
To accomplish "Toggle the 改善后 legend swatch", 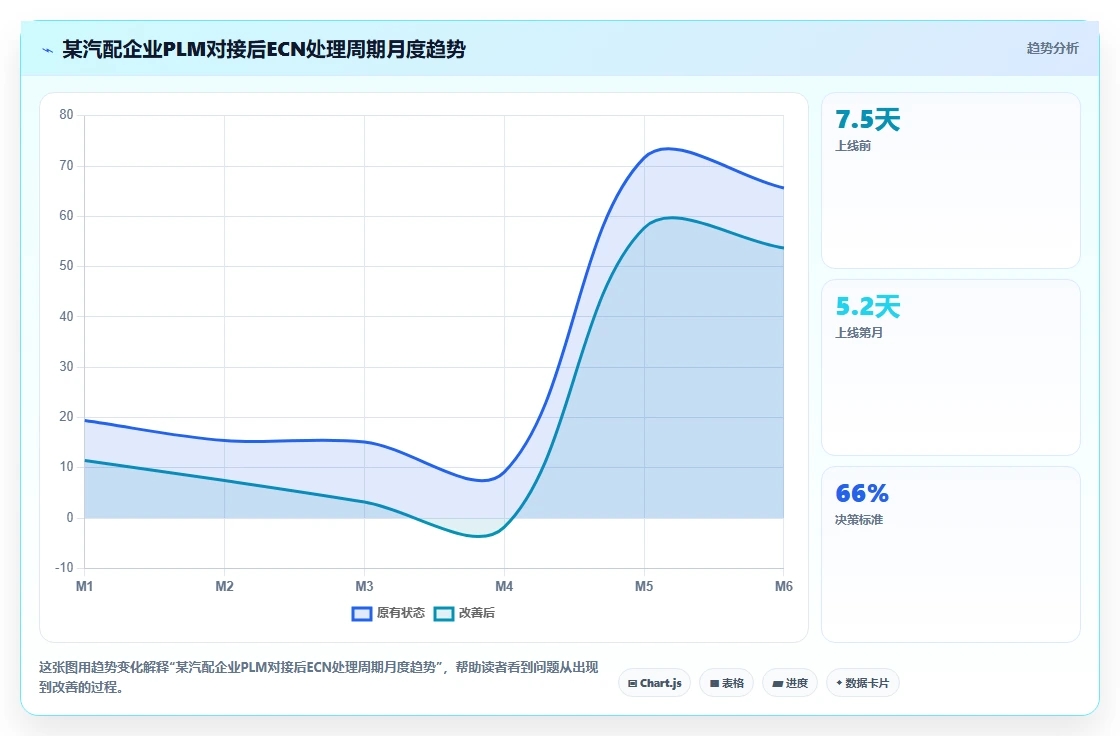I will coord(444,614).
